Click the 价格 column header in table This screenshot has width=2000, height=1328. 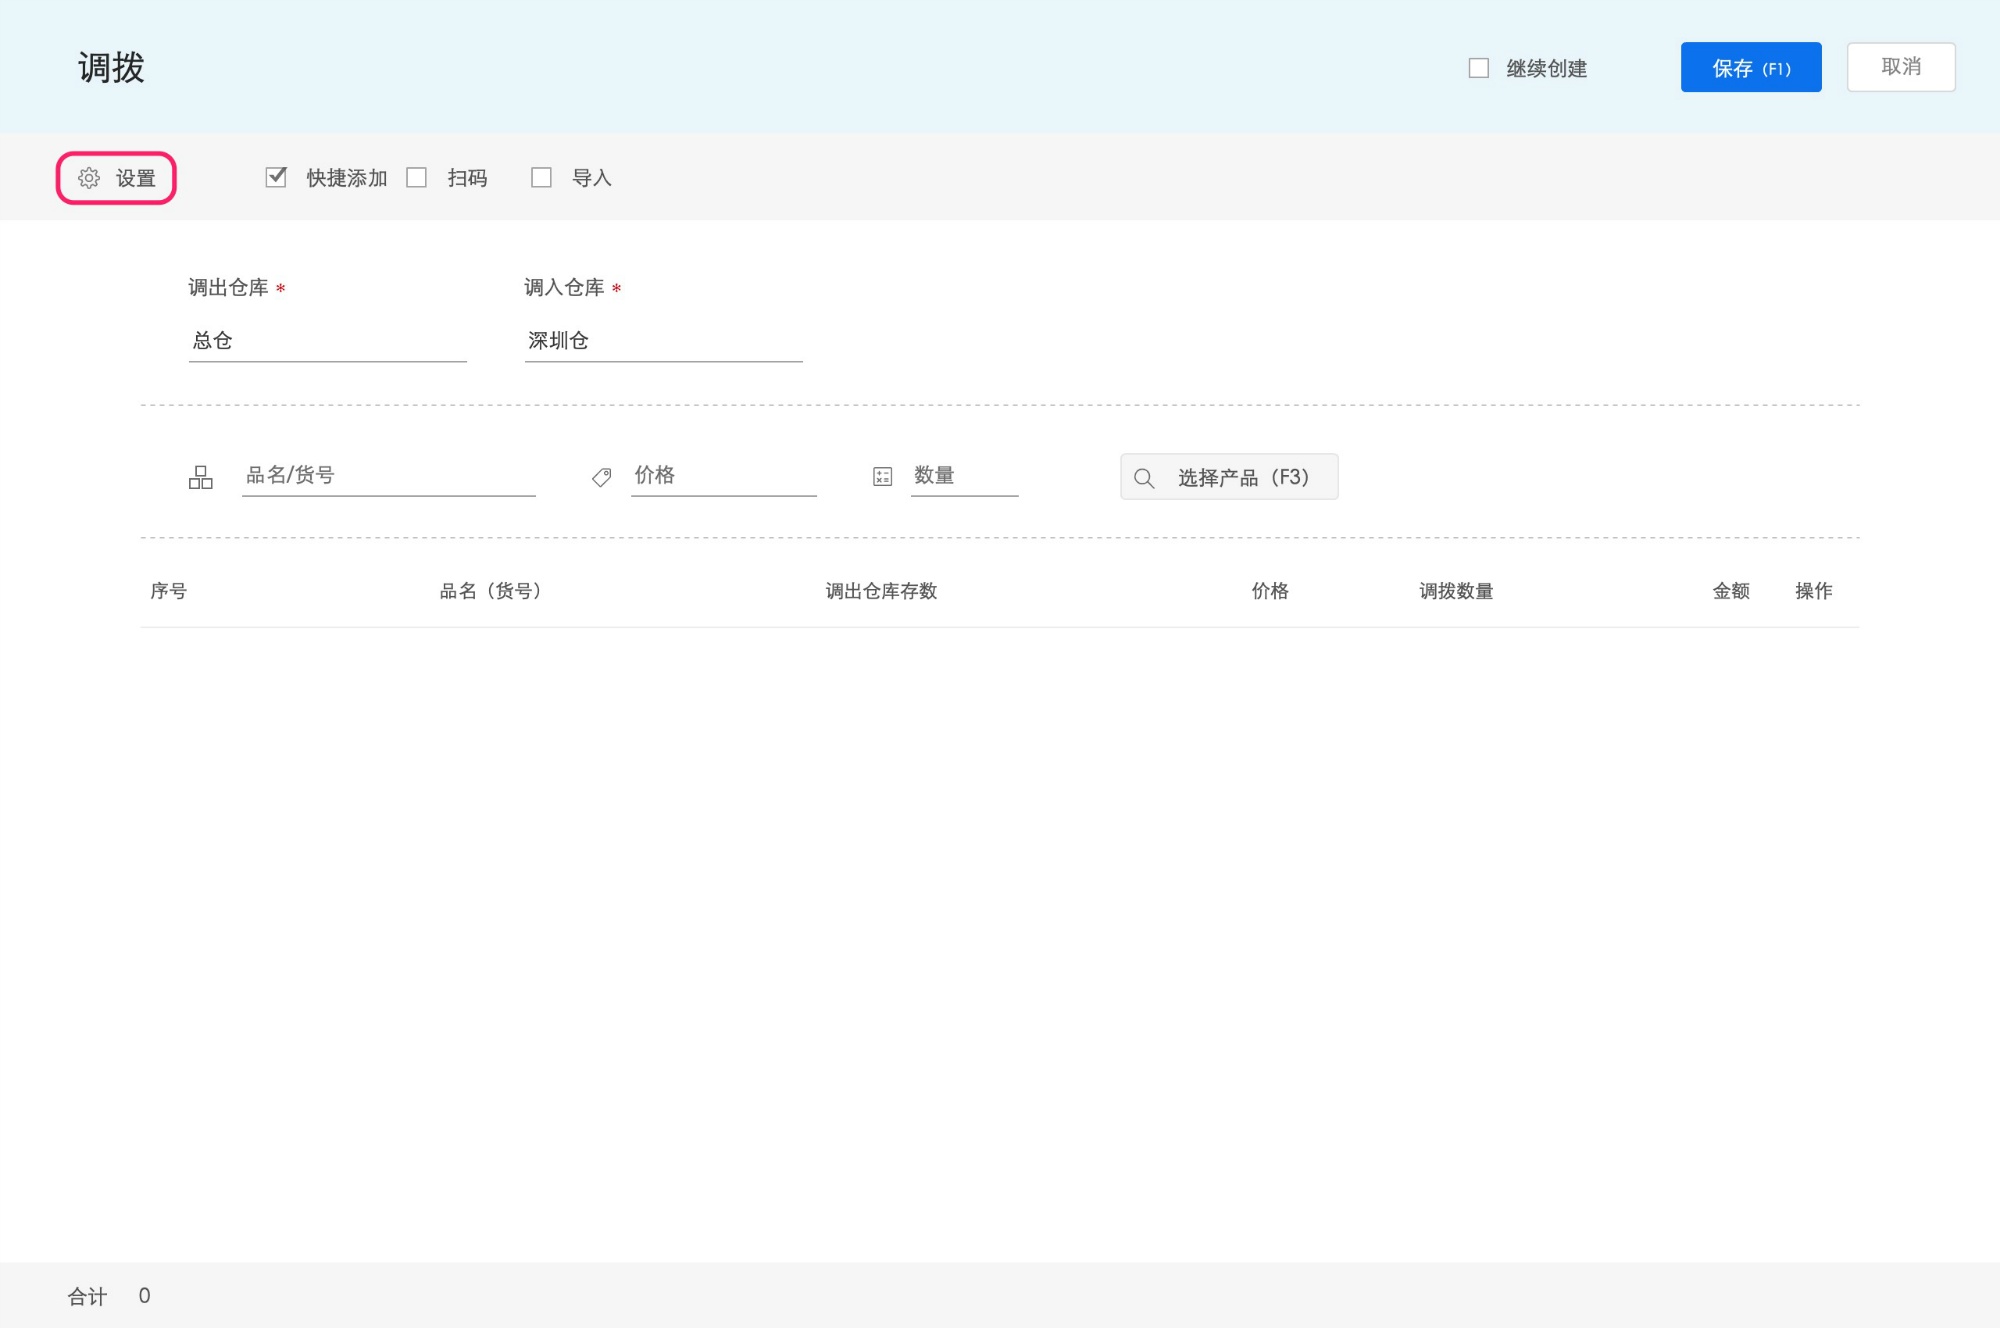coord(1270,591)
